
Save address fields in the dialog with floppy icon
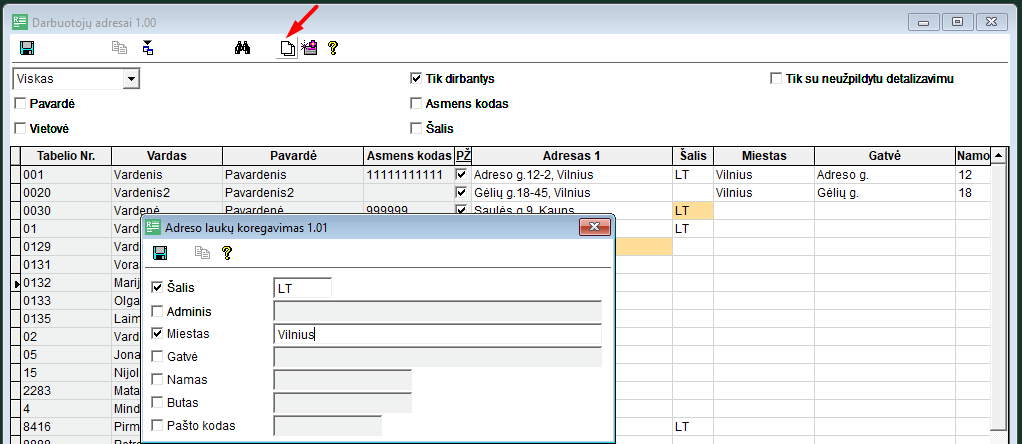click(159, 253)
